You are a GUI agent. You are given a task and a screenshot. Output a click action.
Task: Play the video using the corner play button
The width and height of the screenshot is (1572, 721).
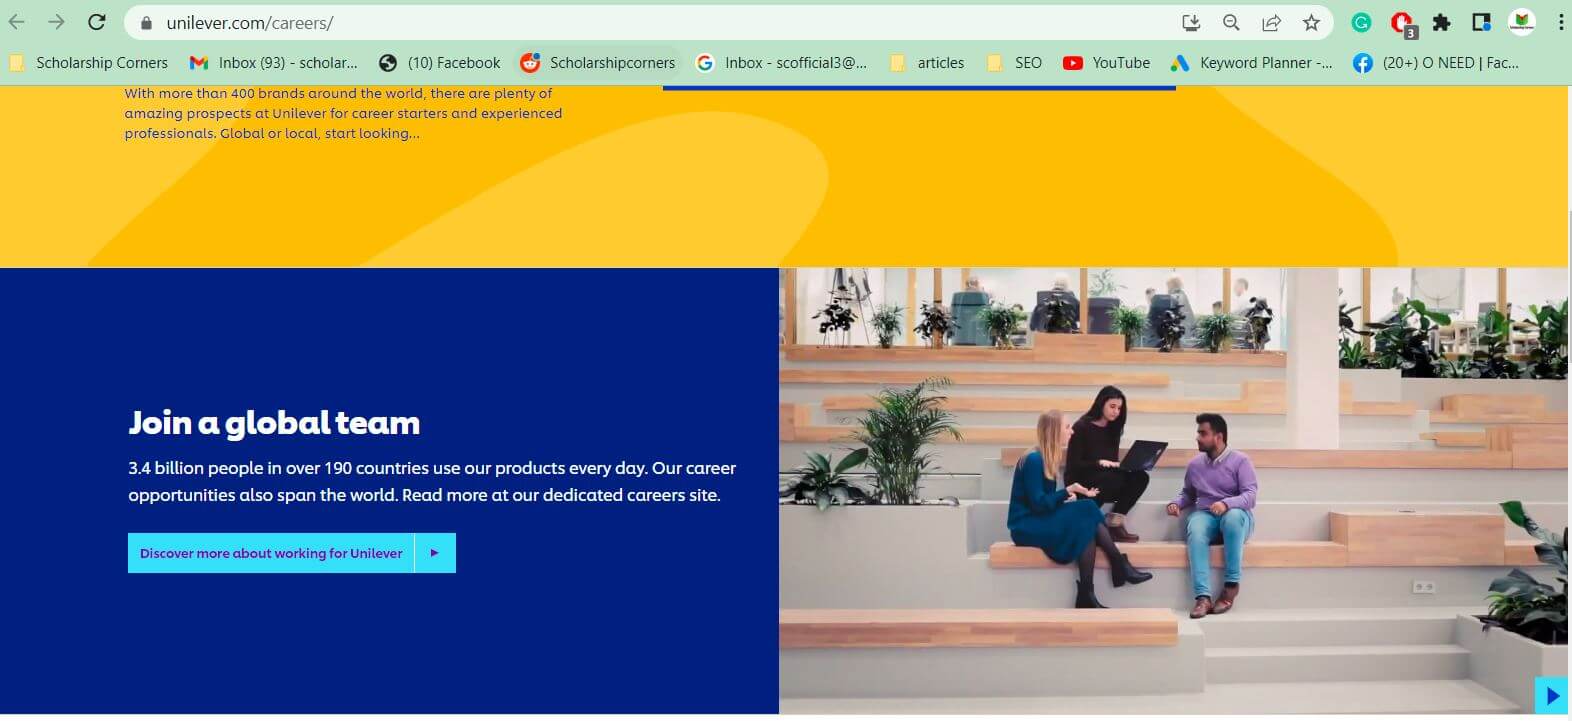click(1551, 695)
